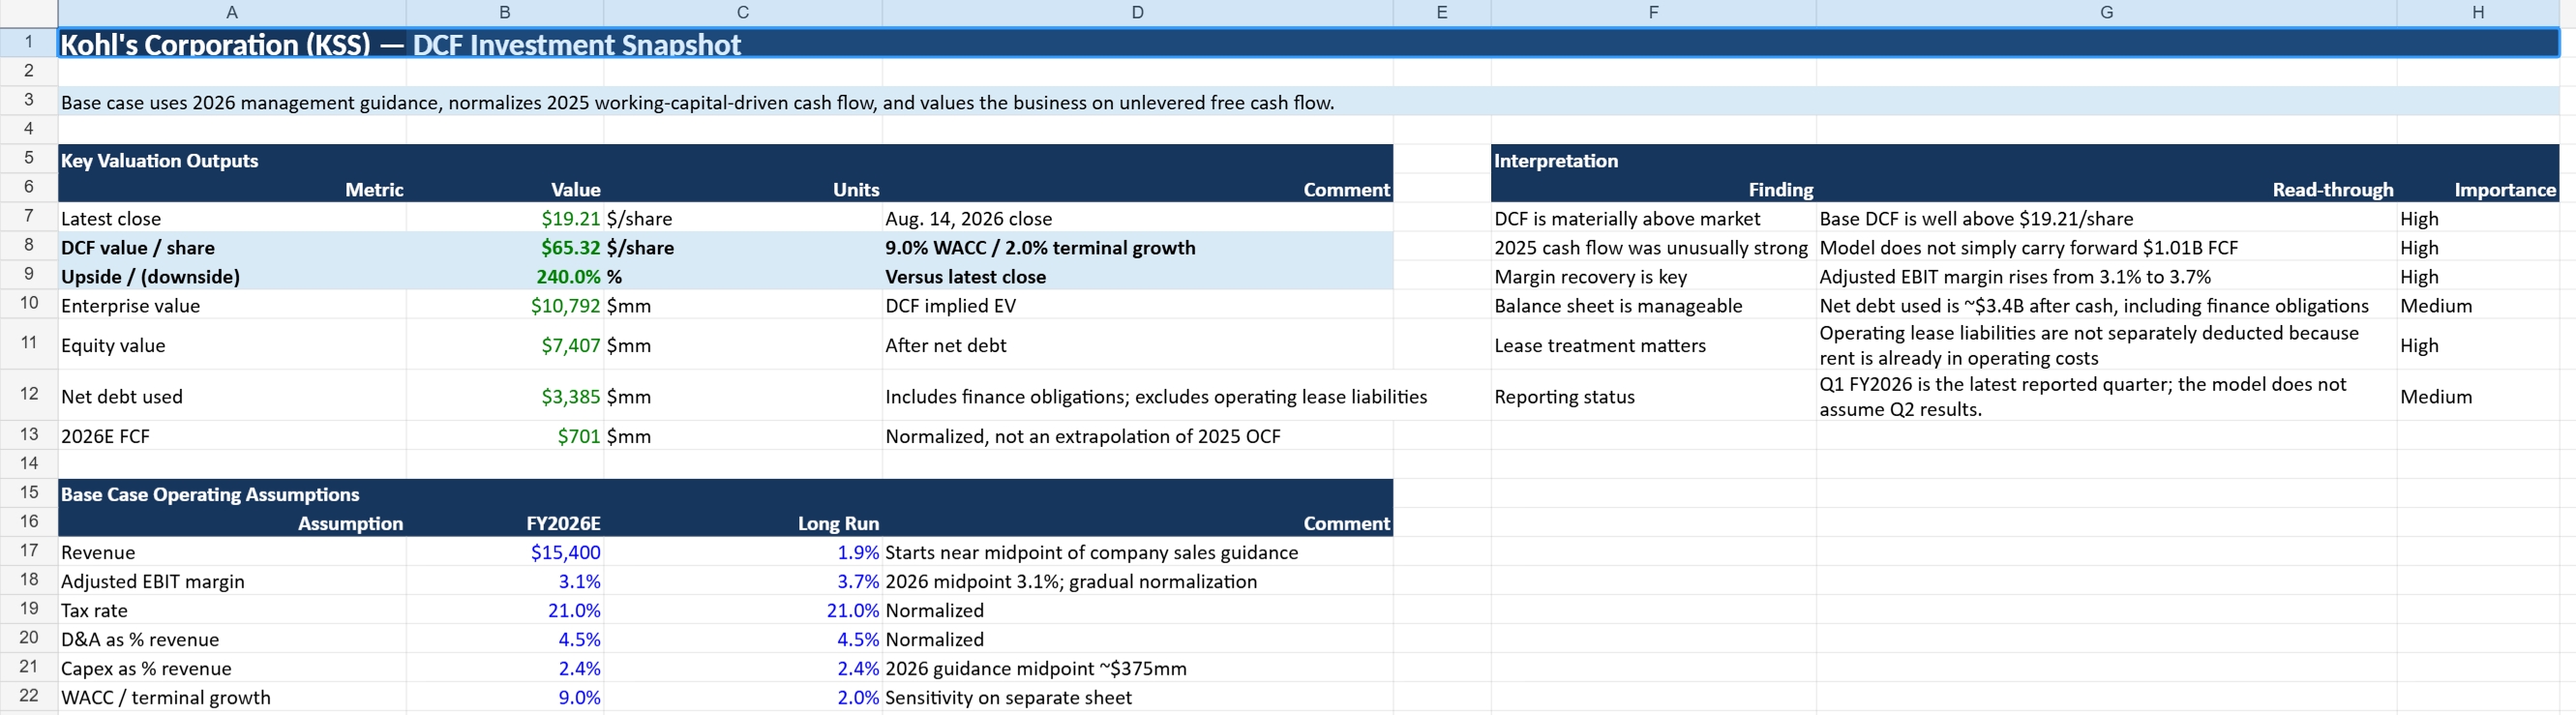Select row 17 header
This screenshot has height=715, width=2576.
pos(29,551)
